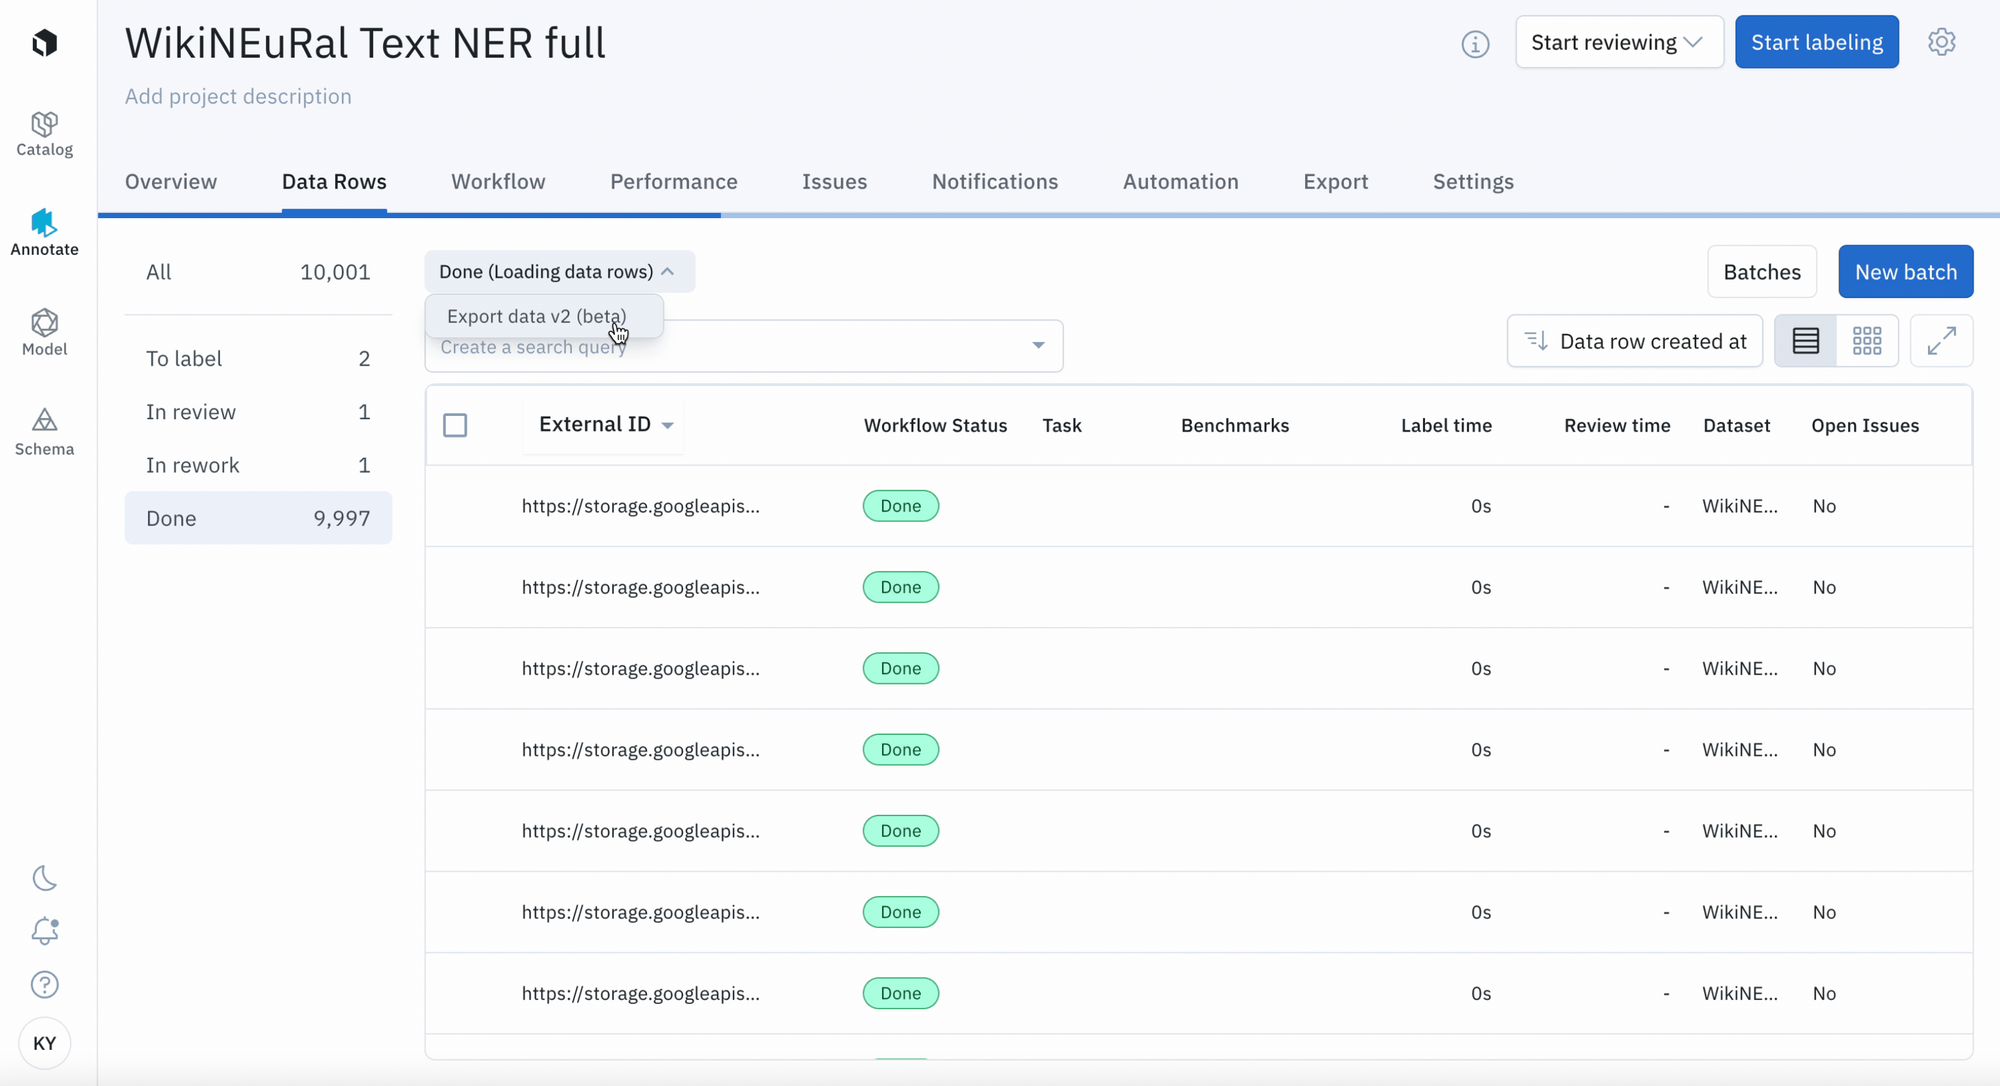Image resolution: width=2000 pixels, height=1086 pixels.
Task: Check the select-all rows checkbox
Action: click(x=455, y=425)
